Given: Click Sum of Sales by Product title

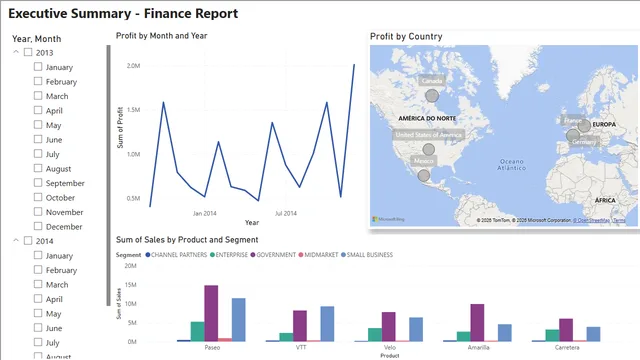Looking at the screenshot, I should (x=187, y=240).
